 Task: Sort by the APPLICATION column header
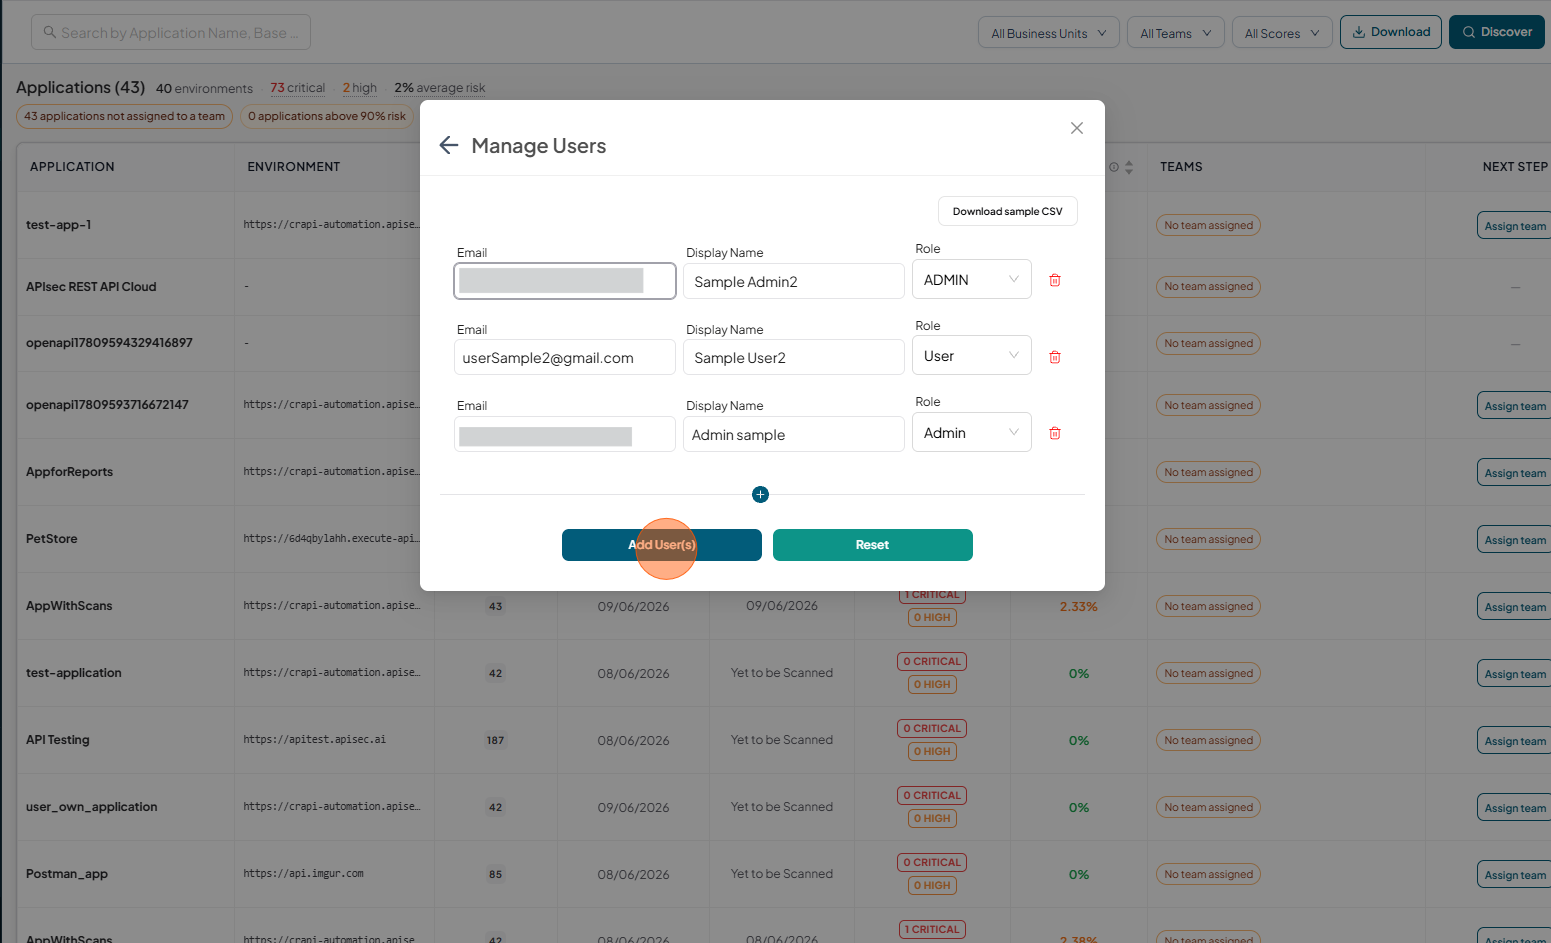click(x=72, y=167)
